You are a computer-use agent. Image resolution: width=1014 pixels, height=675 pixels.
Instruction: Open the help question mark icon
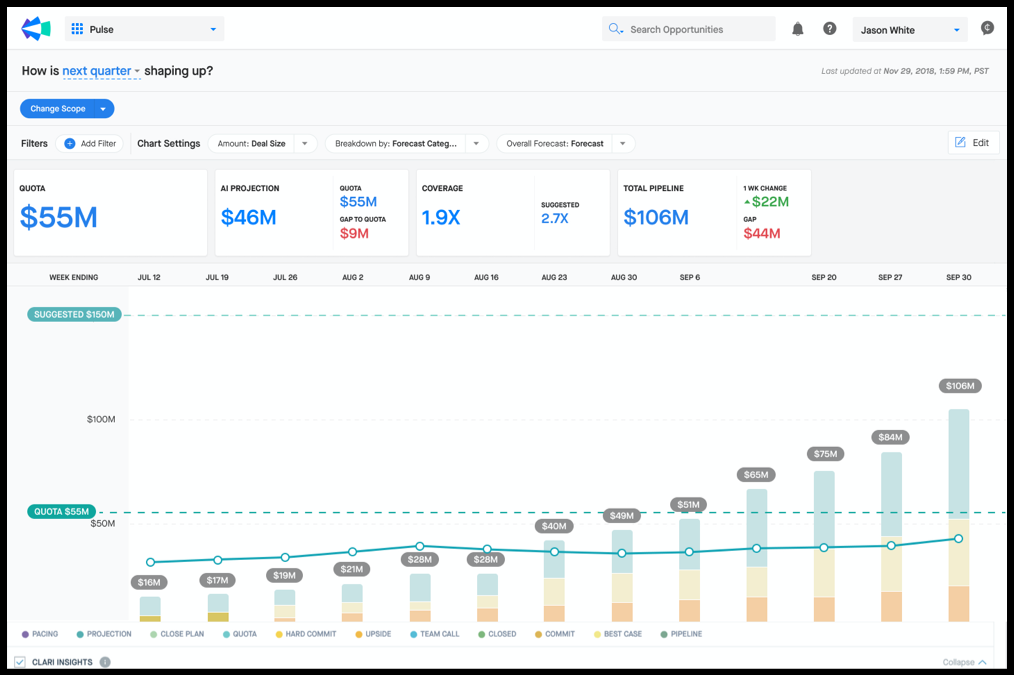830,29
